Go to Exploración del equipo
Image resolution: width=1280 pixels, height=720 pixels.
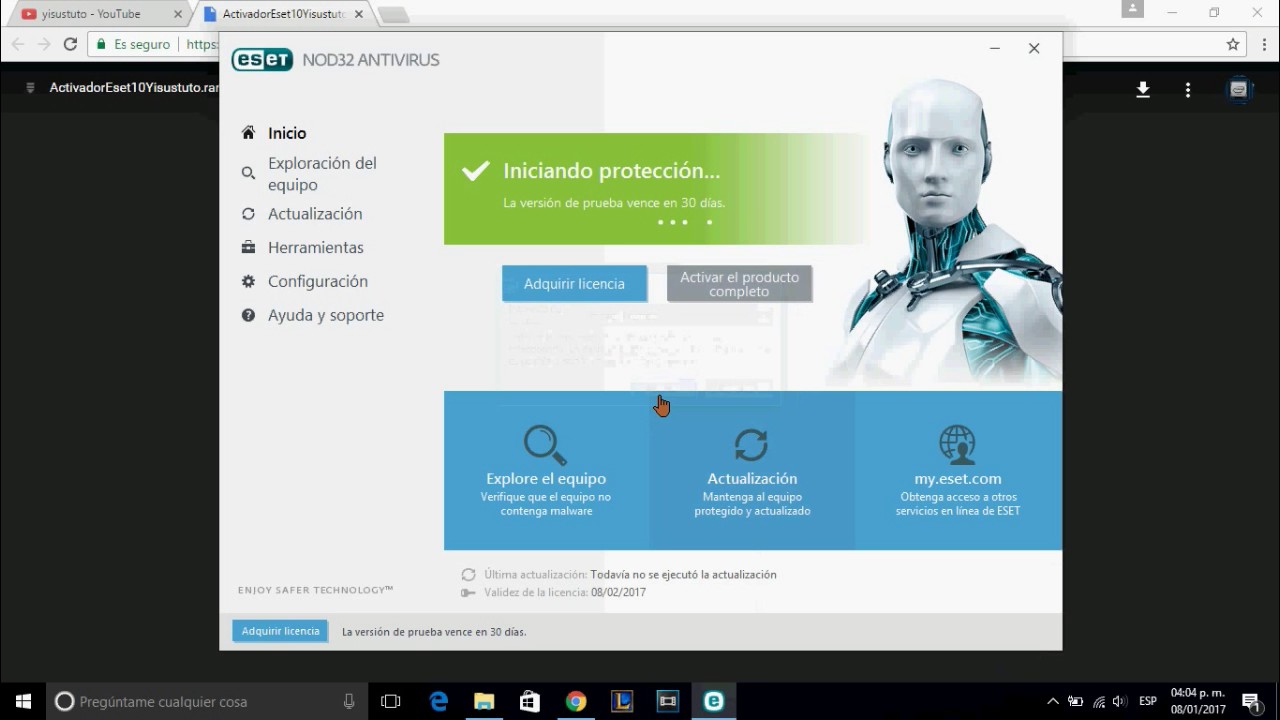322,174
